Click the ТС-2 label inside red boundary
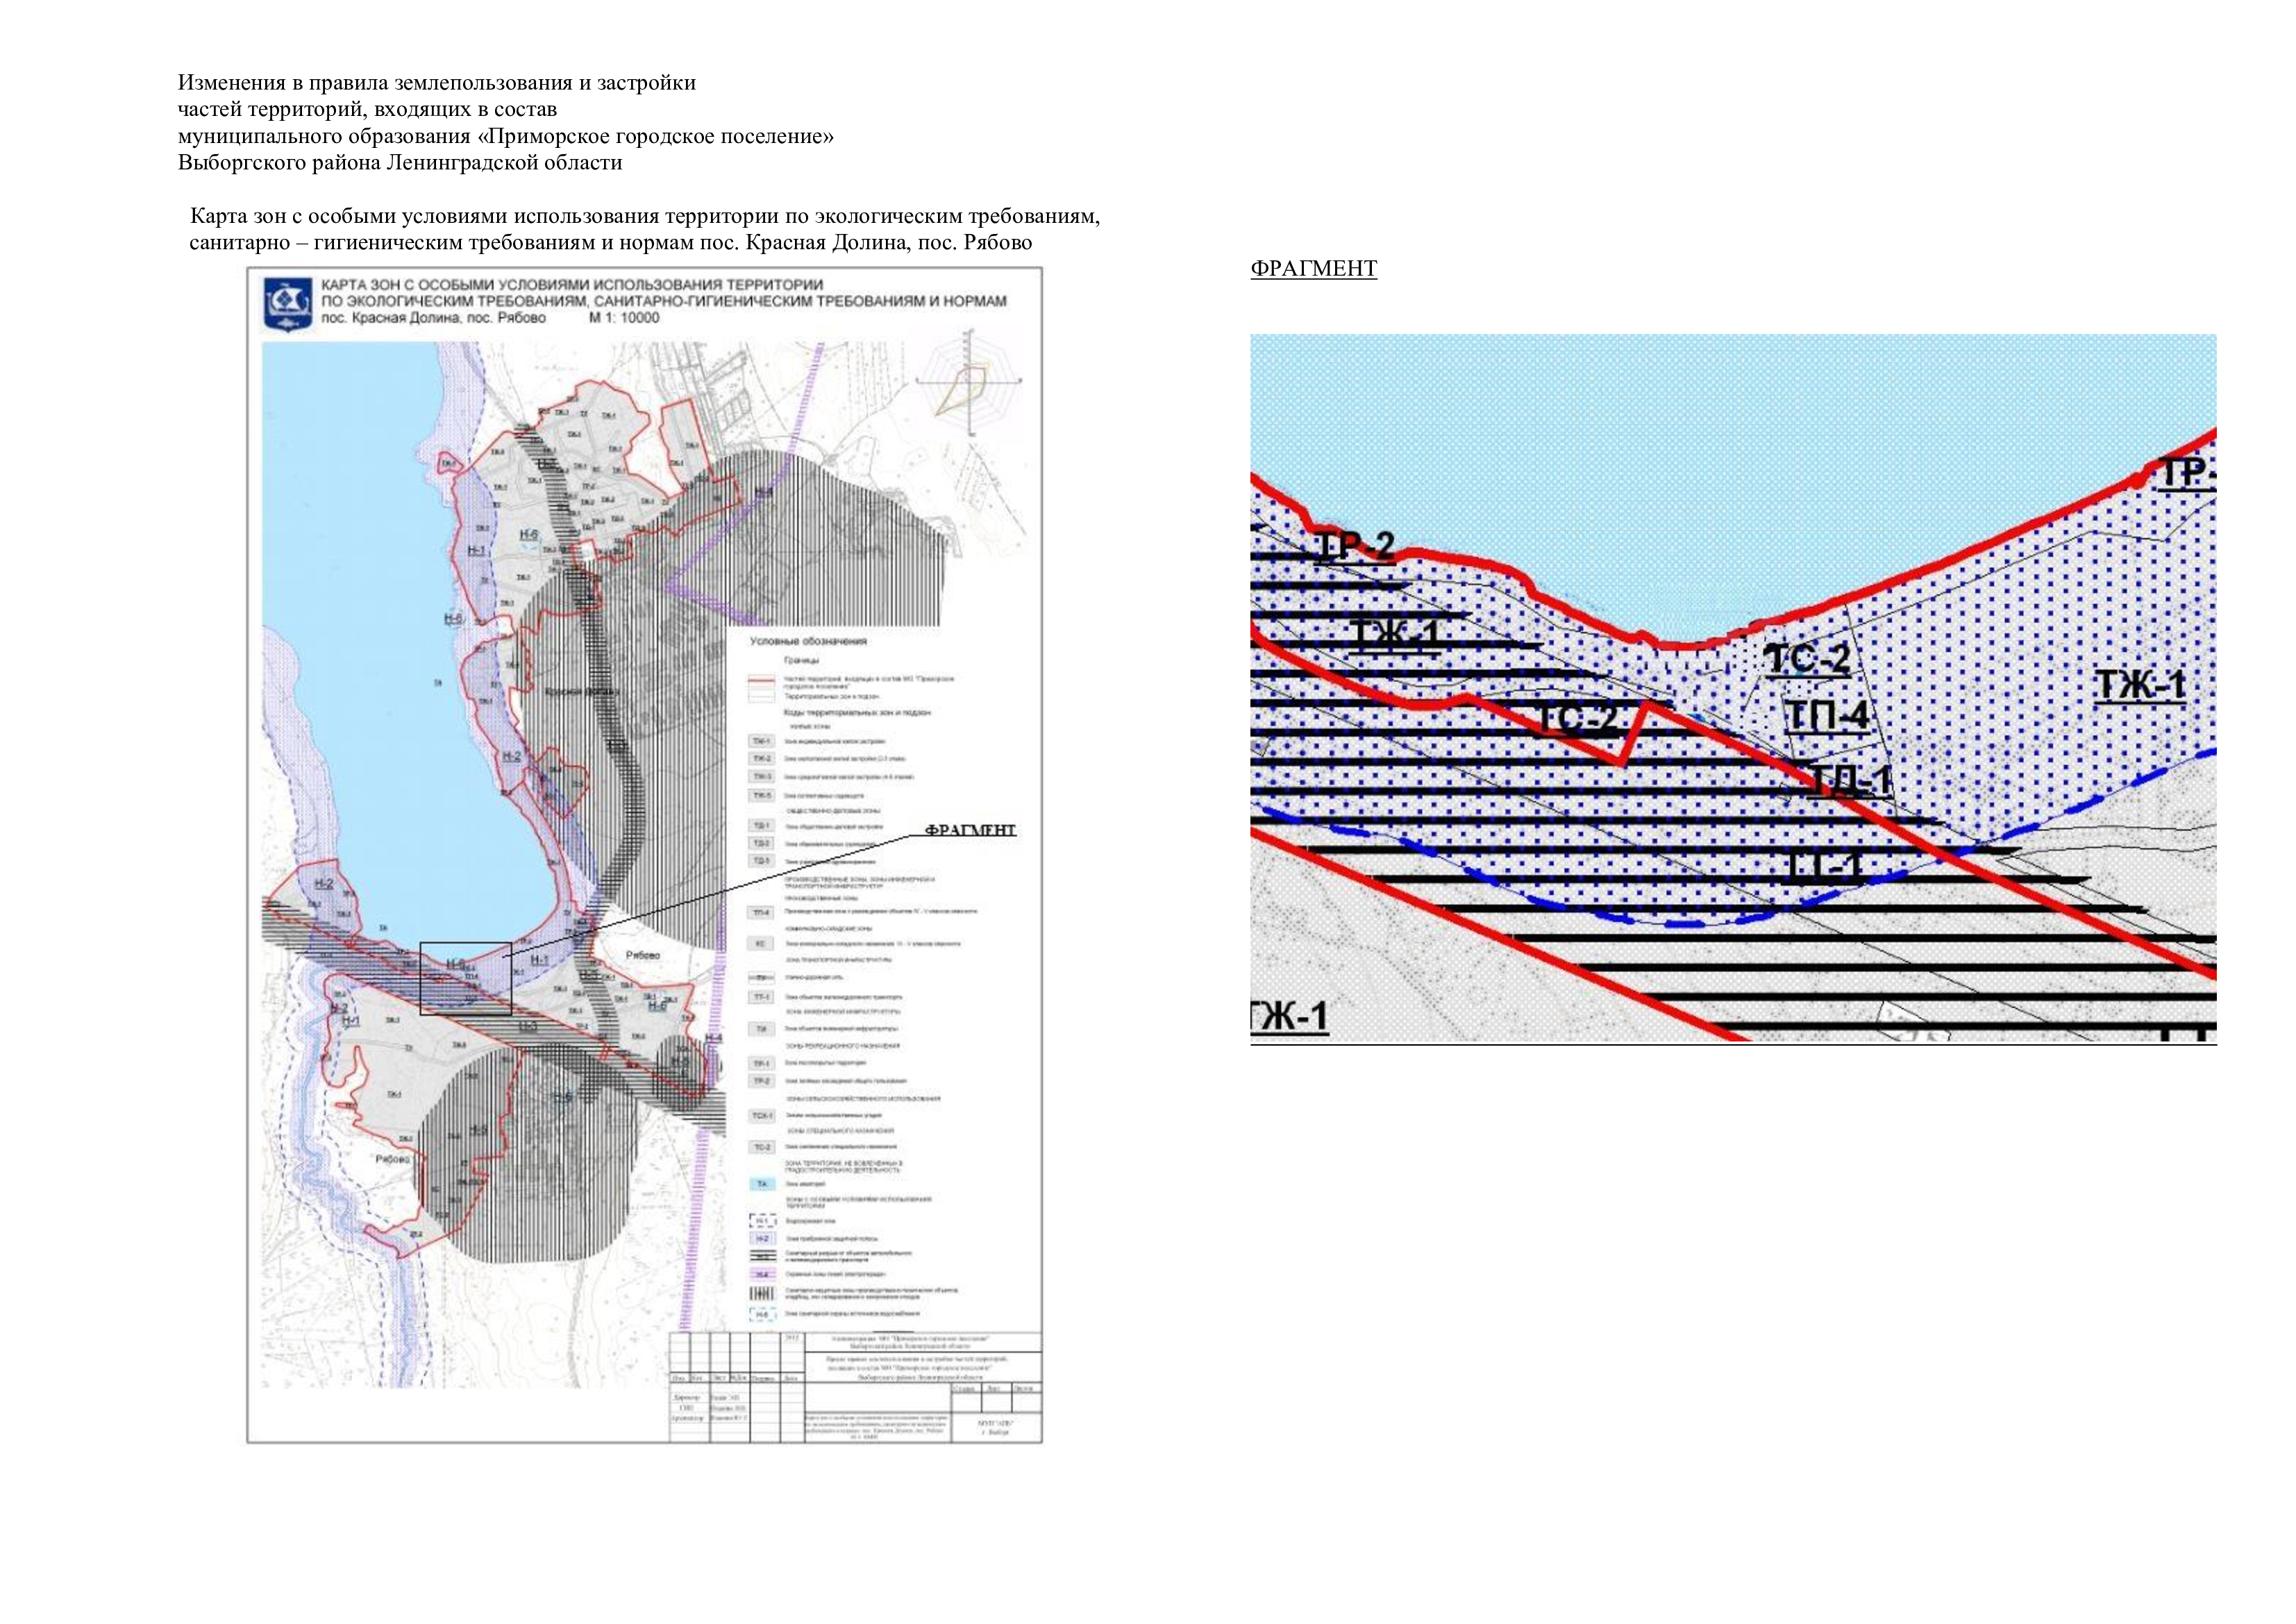 (1576, 718)
